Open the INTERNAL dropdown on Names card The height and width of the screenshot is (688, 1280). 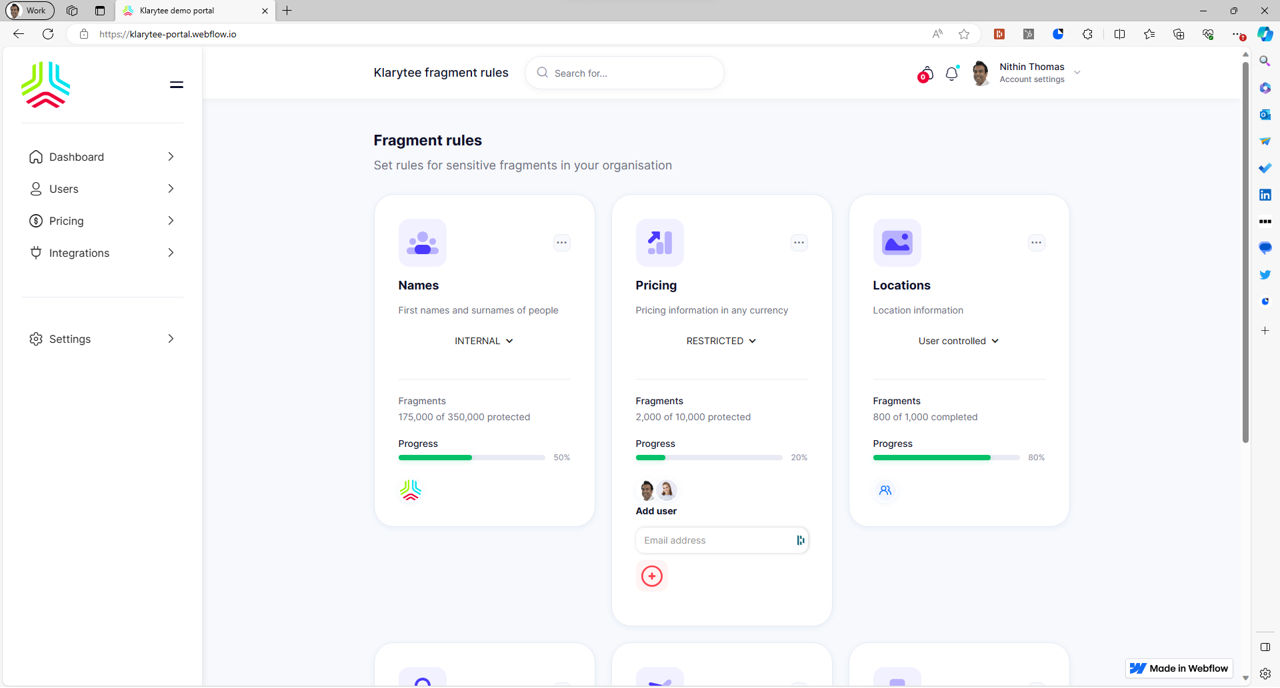(x=484, y=340)
